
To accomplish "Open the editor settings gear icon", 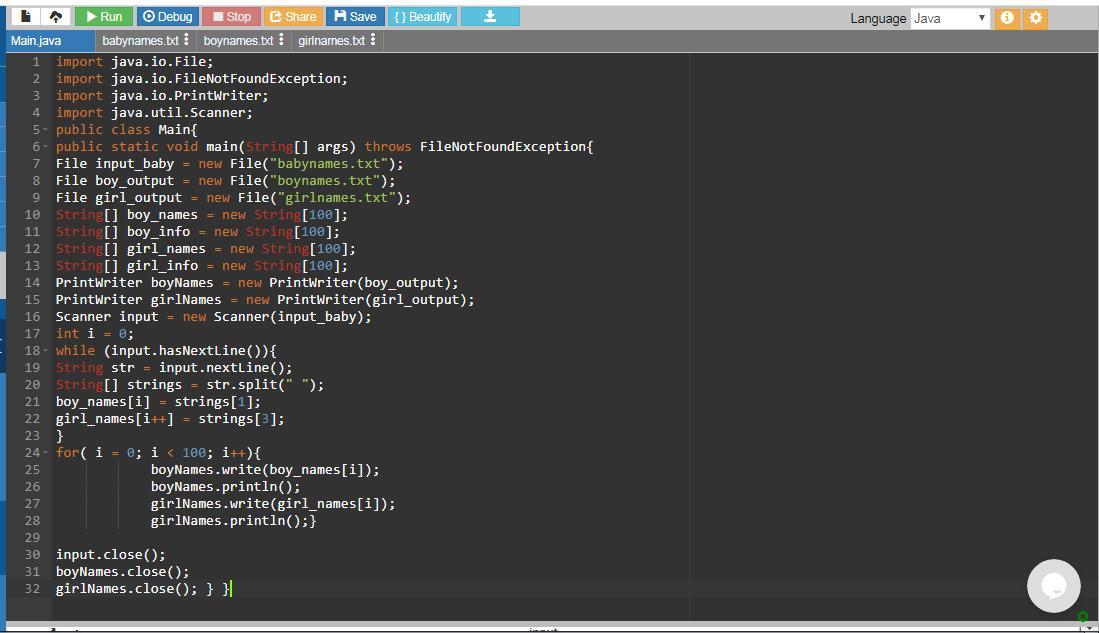I will click(x=1036, y=18).
